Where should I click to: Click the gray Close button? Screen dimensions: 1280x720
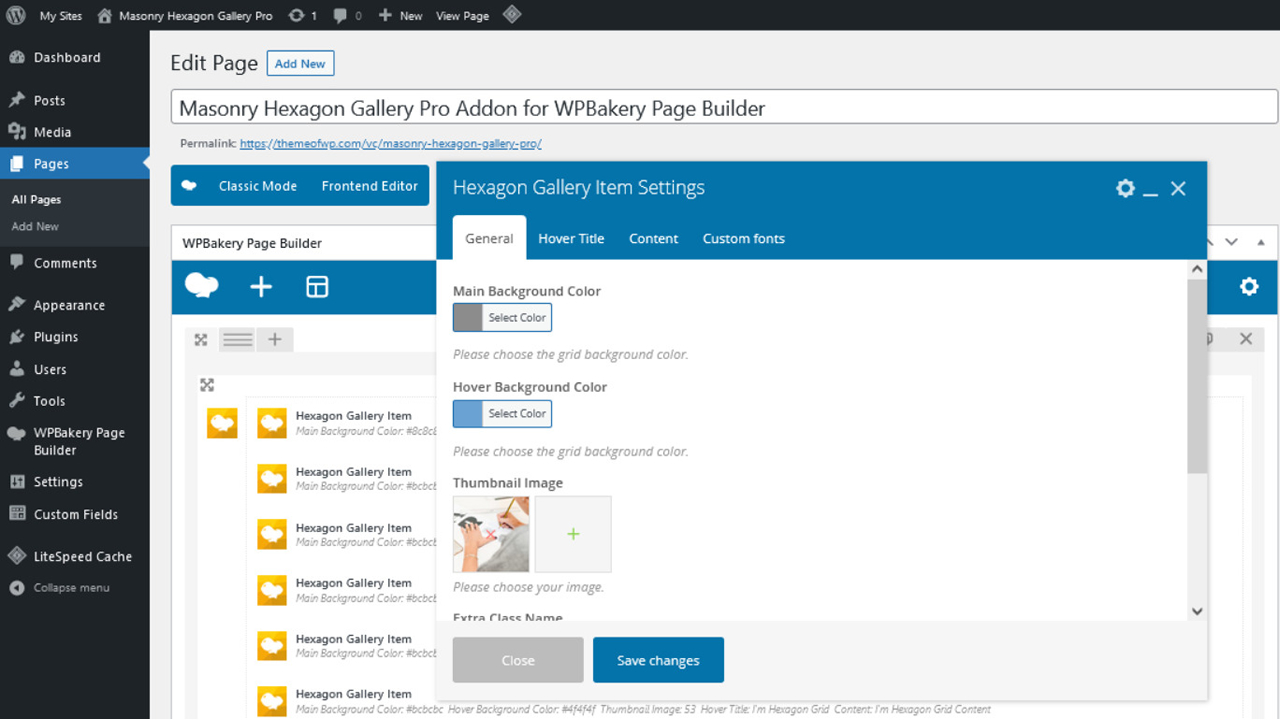click(x=518, y=660)
